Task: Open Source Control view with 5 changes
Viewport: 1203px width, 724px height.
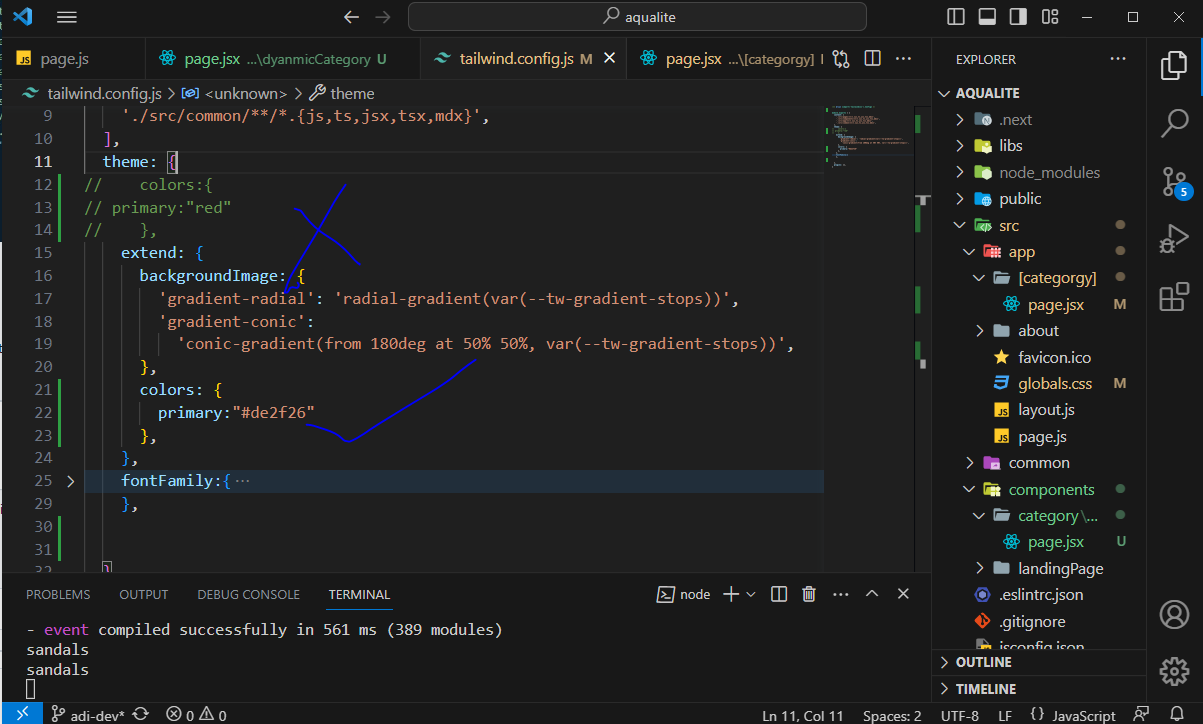Action: pyautogui.click(x=1173, y=182)
